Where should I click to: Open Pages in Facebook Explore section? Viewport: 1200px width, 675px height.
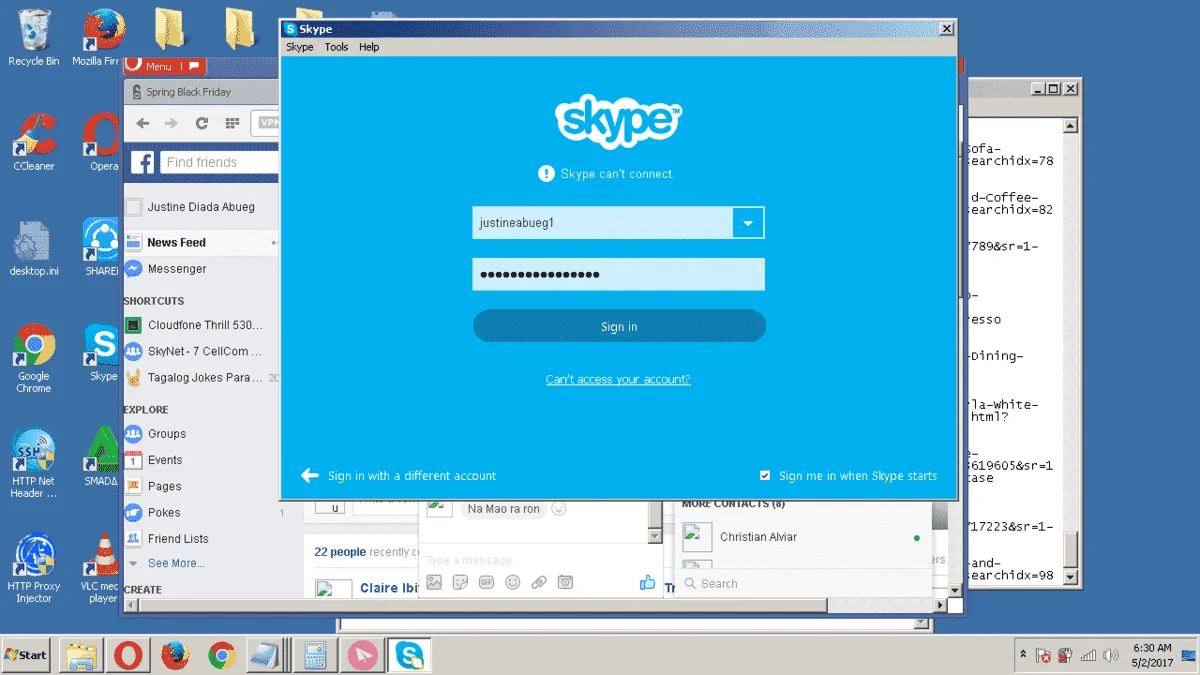[x=164, y=486]
